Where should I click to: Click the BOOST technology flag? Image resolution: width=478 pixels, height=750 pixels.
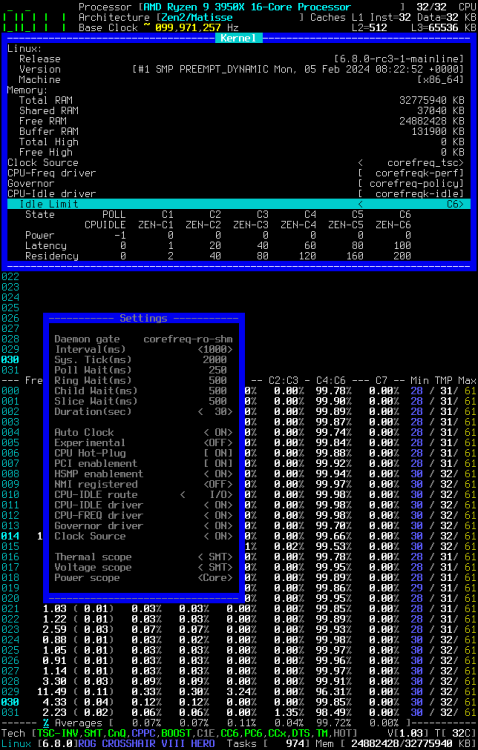[177, 733]
